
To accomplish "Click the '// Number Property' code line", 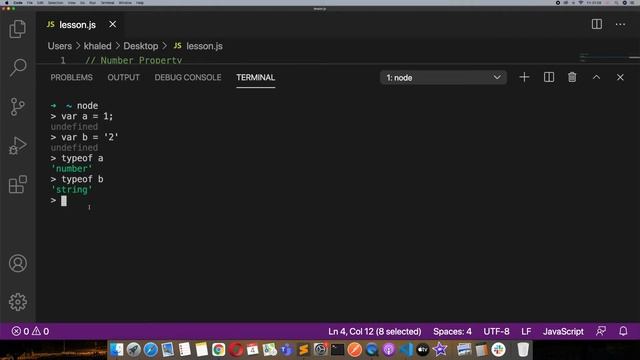I will tap(133, 60).
